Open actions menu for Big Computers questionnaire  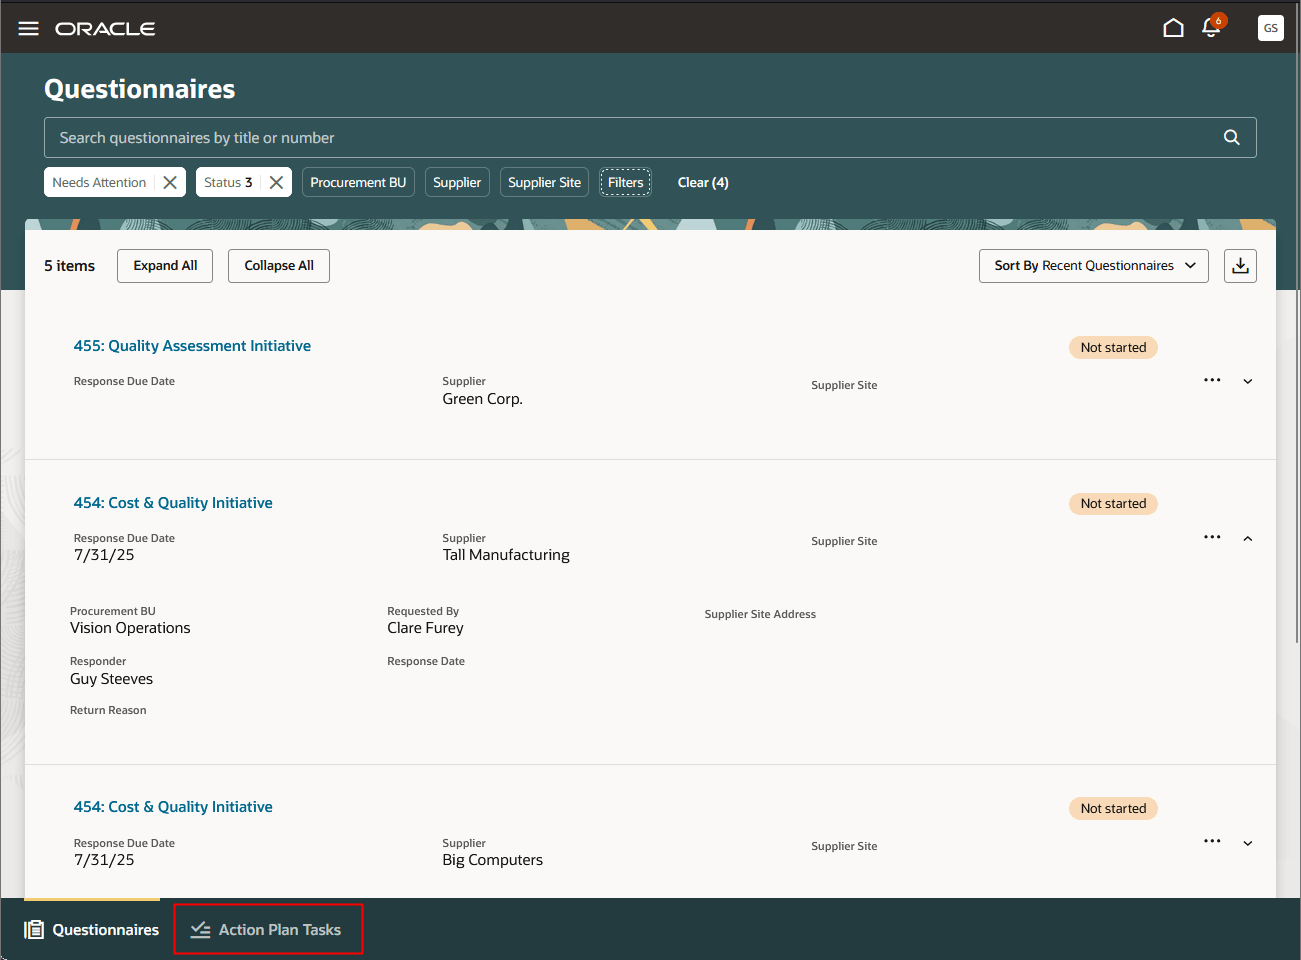click(x=1212, y=841)
